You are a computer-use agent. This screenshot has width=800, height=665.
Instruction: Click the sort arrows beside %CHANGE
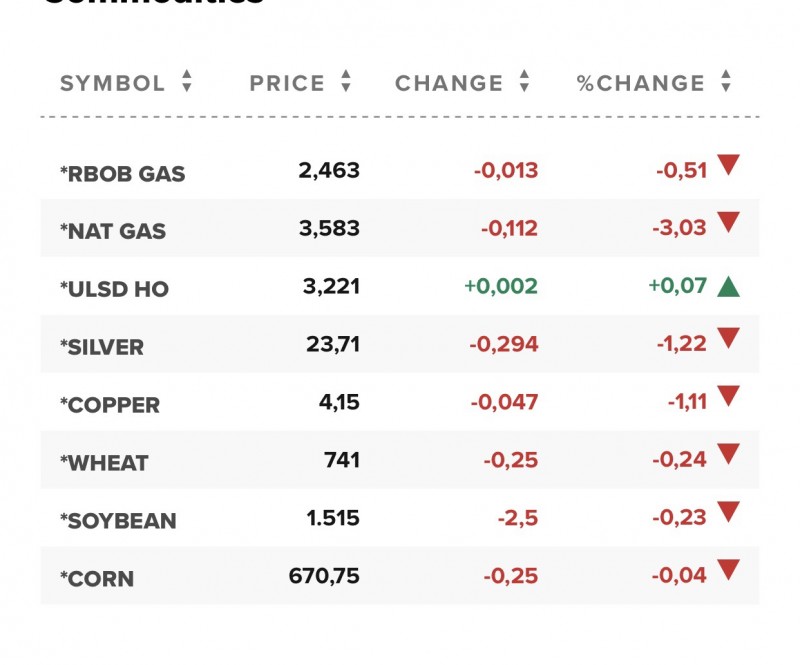[726, 83]
